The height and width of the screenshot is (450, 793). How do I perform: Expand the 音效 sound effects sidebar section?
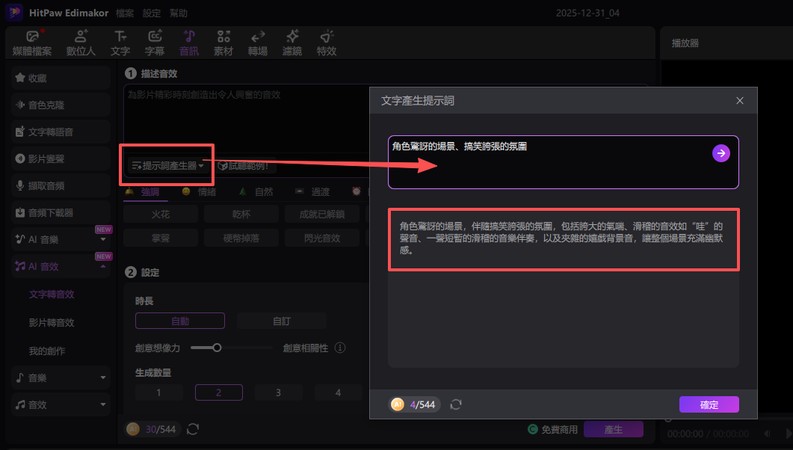[103, 404]
